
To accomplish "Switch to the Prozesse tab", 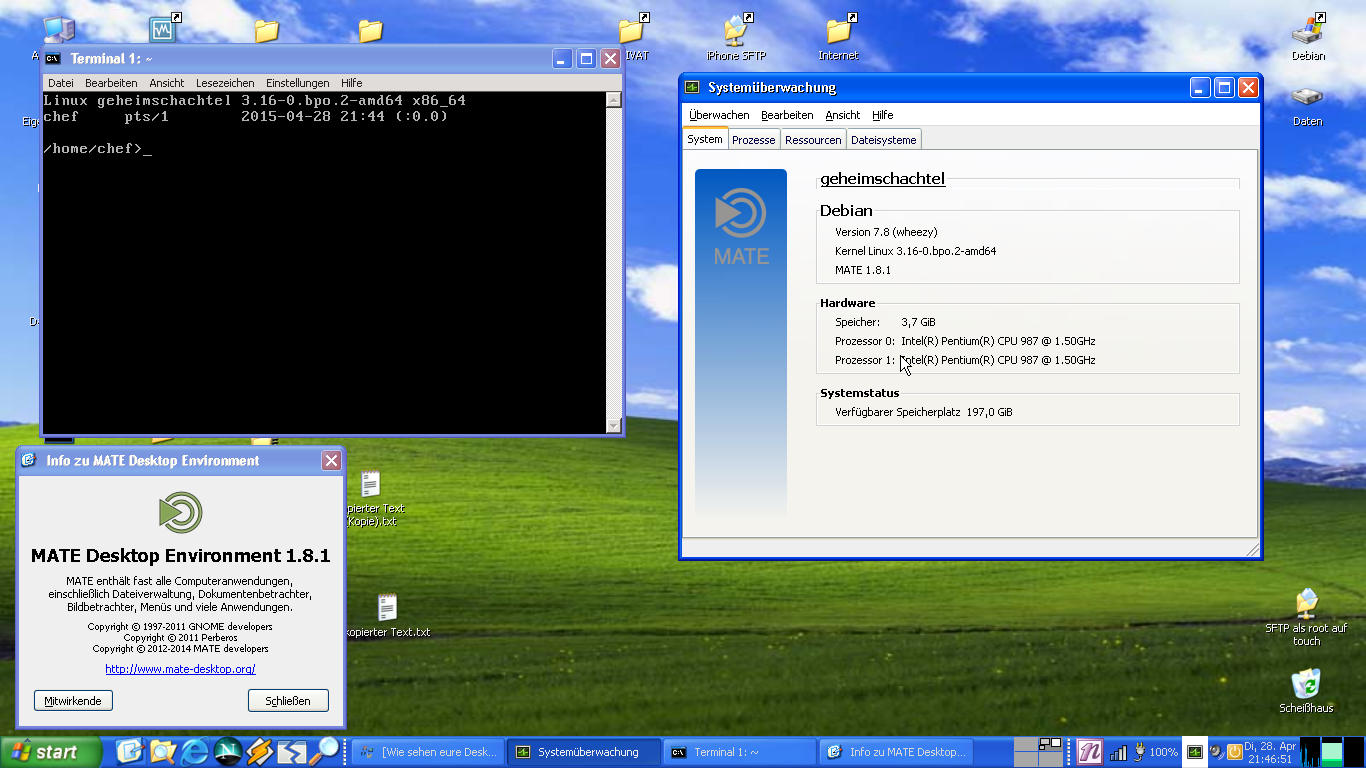I will click(753, 140).
